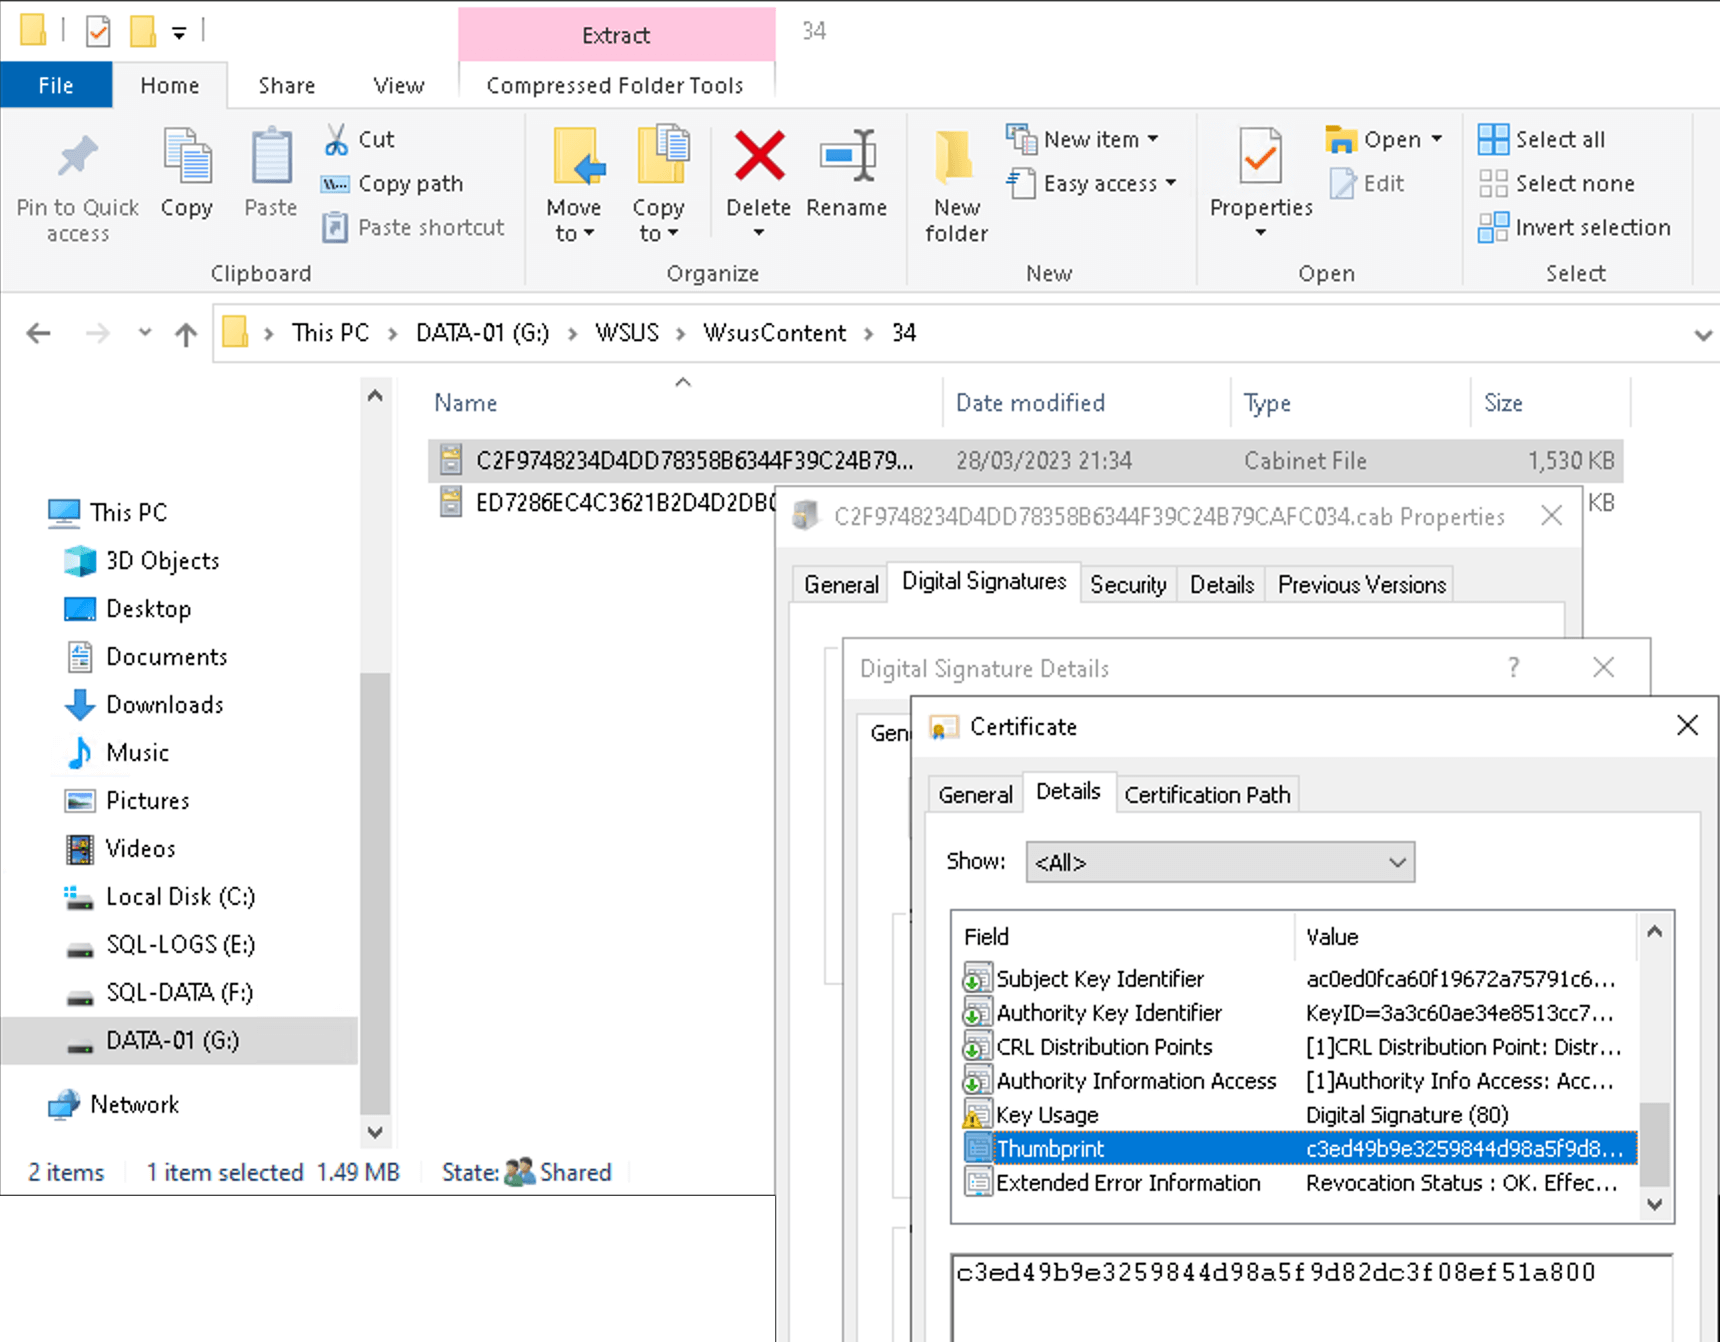Expand the Open button dropdown

click(x=1437, y=139)
